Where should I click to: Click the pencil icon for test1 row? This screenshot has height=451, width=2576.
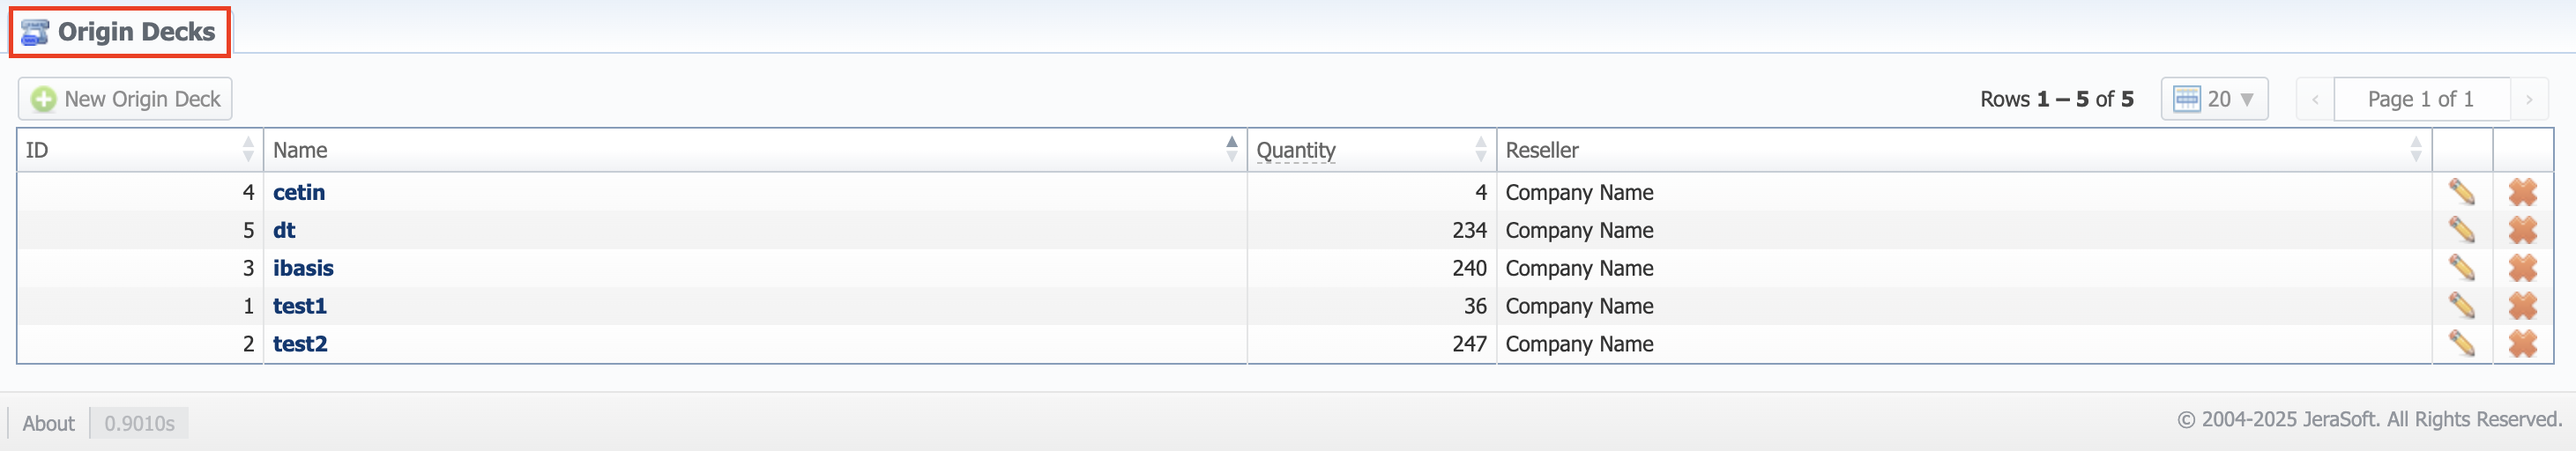[2461, 306]
